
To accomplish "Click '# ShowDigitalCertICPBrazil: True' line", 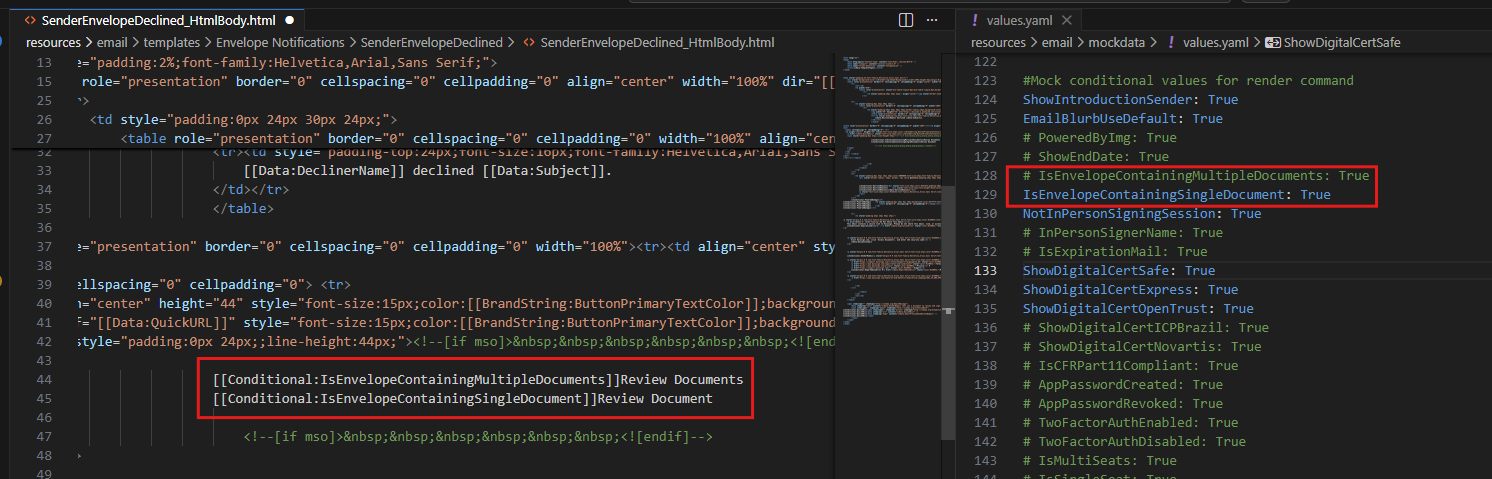I will point(1146,327).
